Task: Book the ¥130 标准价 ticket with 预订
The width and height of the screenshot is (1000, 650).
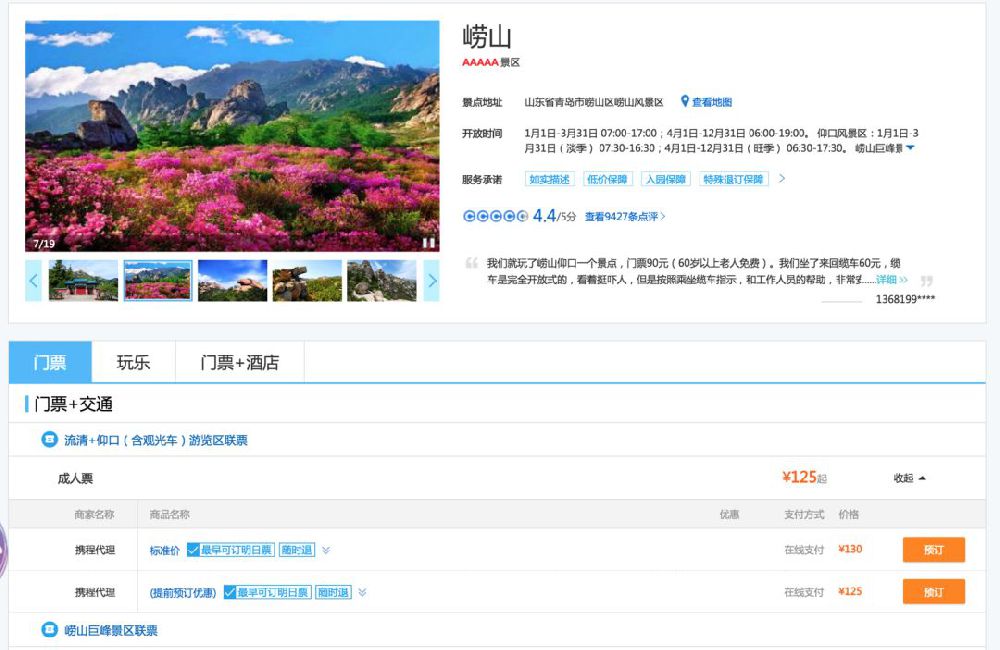Action: 933,550
